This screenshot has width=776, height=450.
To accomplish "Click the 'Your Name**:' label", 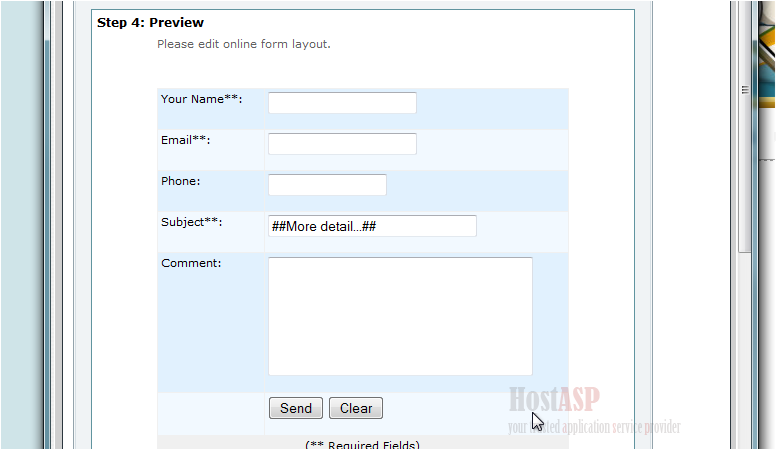I will point(201,99).
